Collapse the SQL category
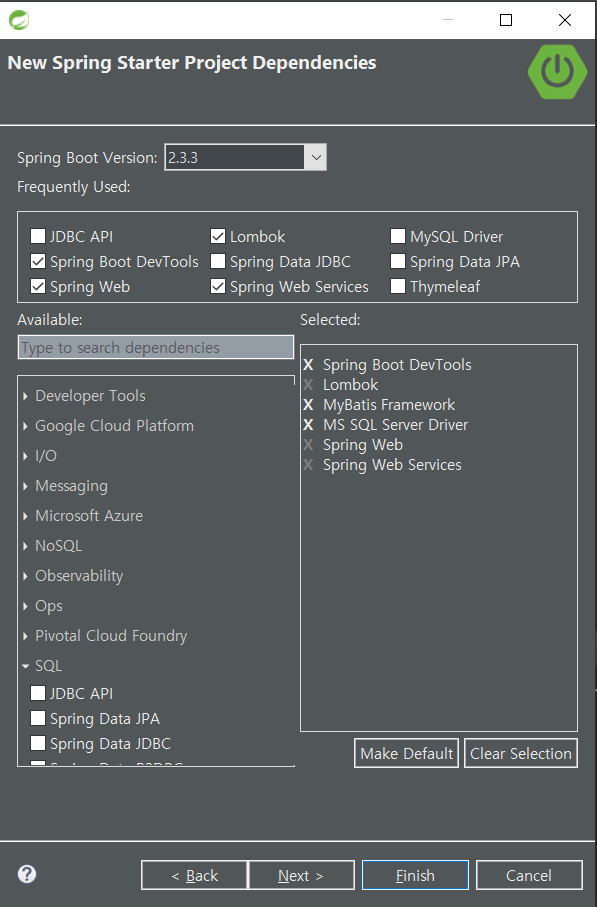597x907 pixels. point(25,666)
